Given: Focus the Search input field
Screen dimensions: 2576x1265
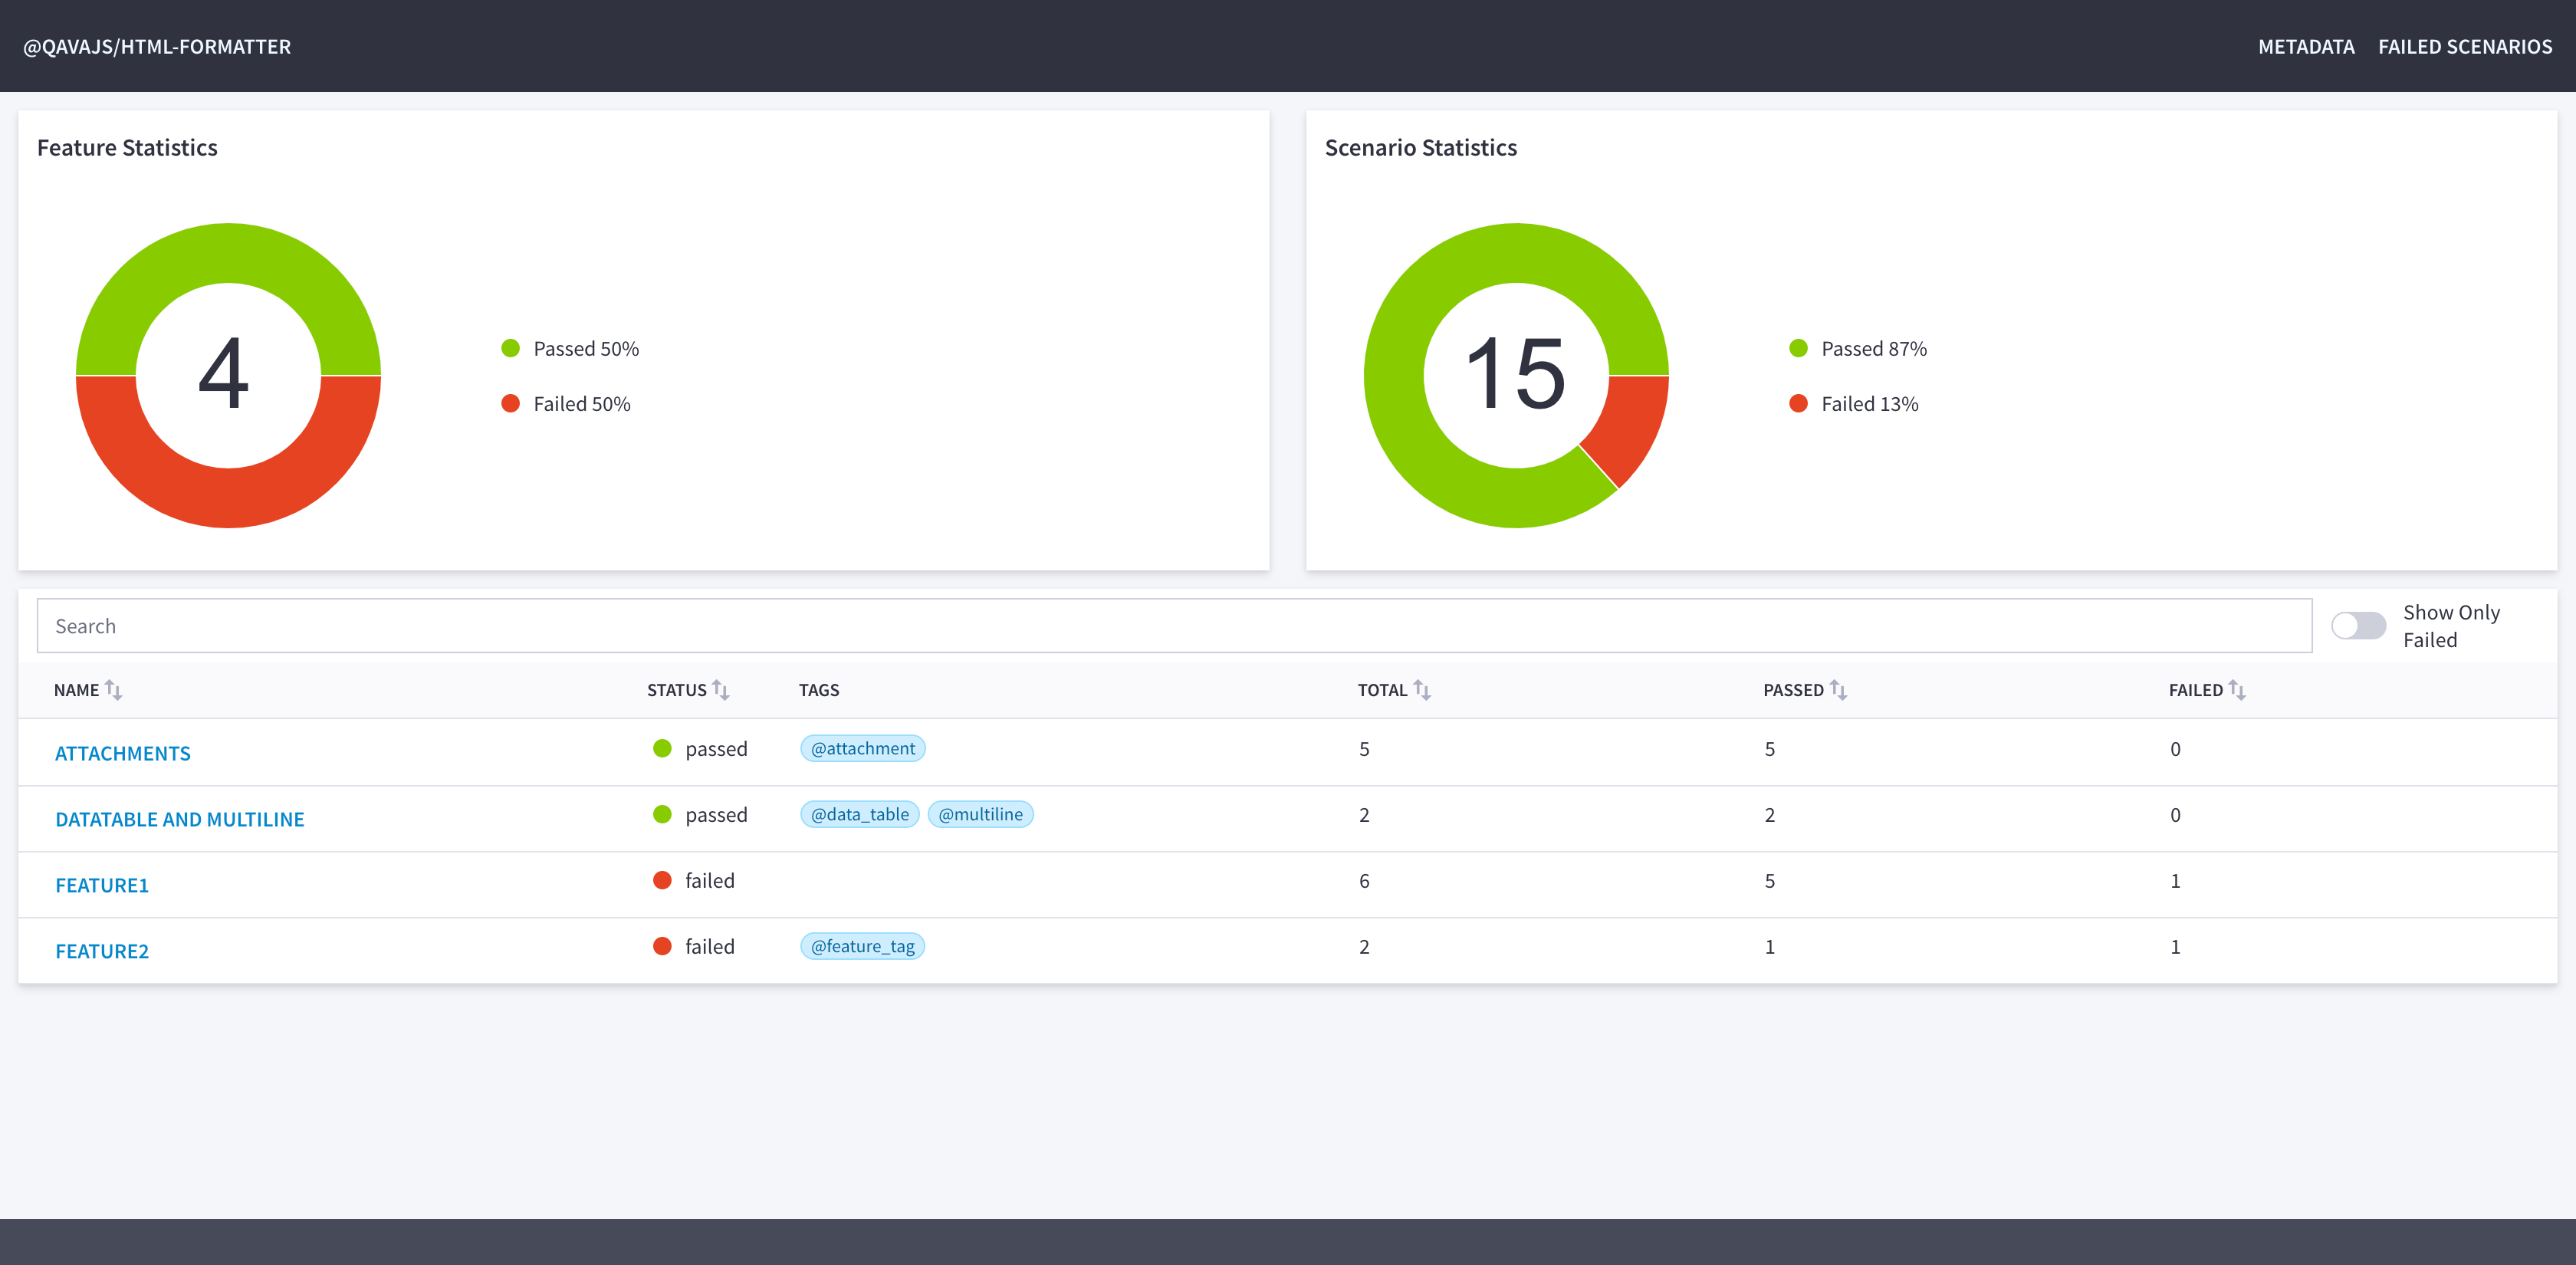Looking at the screenshot, I should coord(1173,626).
